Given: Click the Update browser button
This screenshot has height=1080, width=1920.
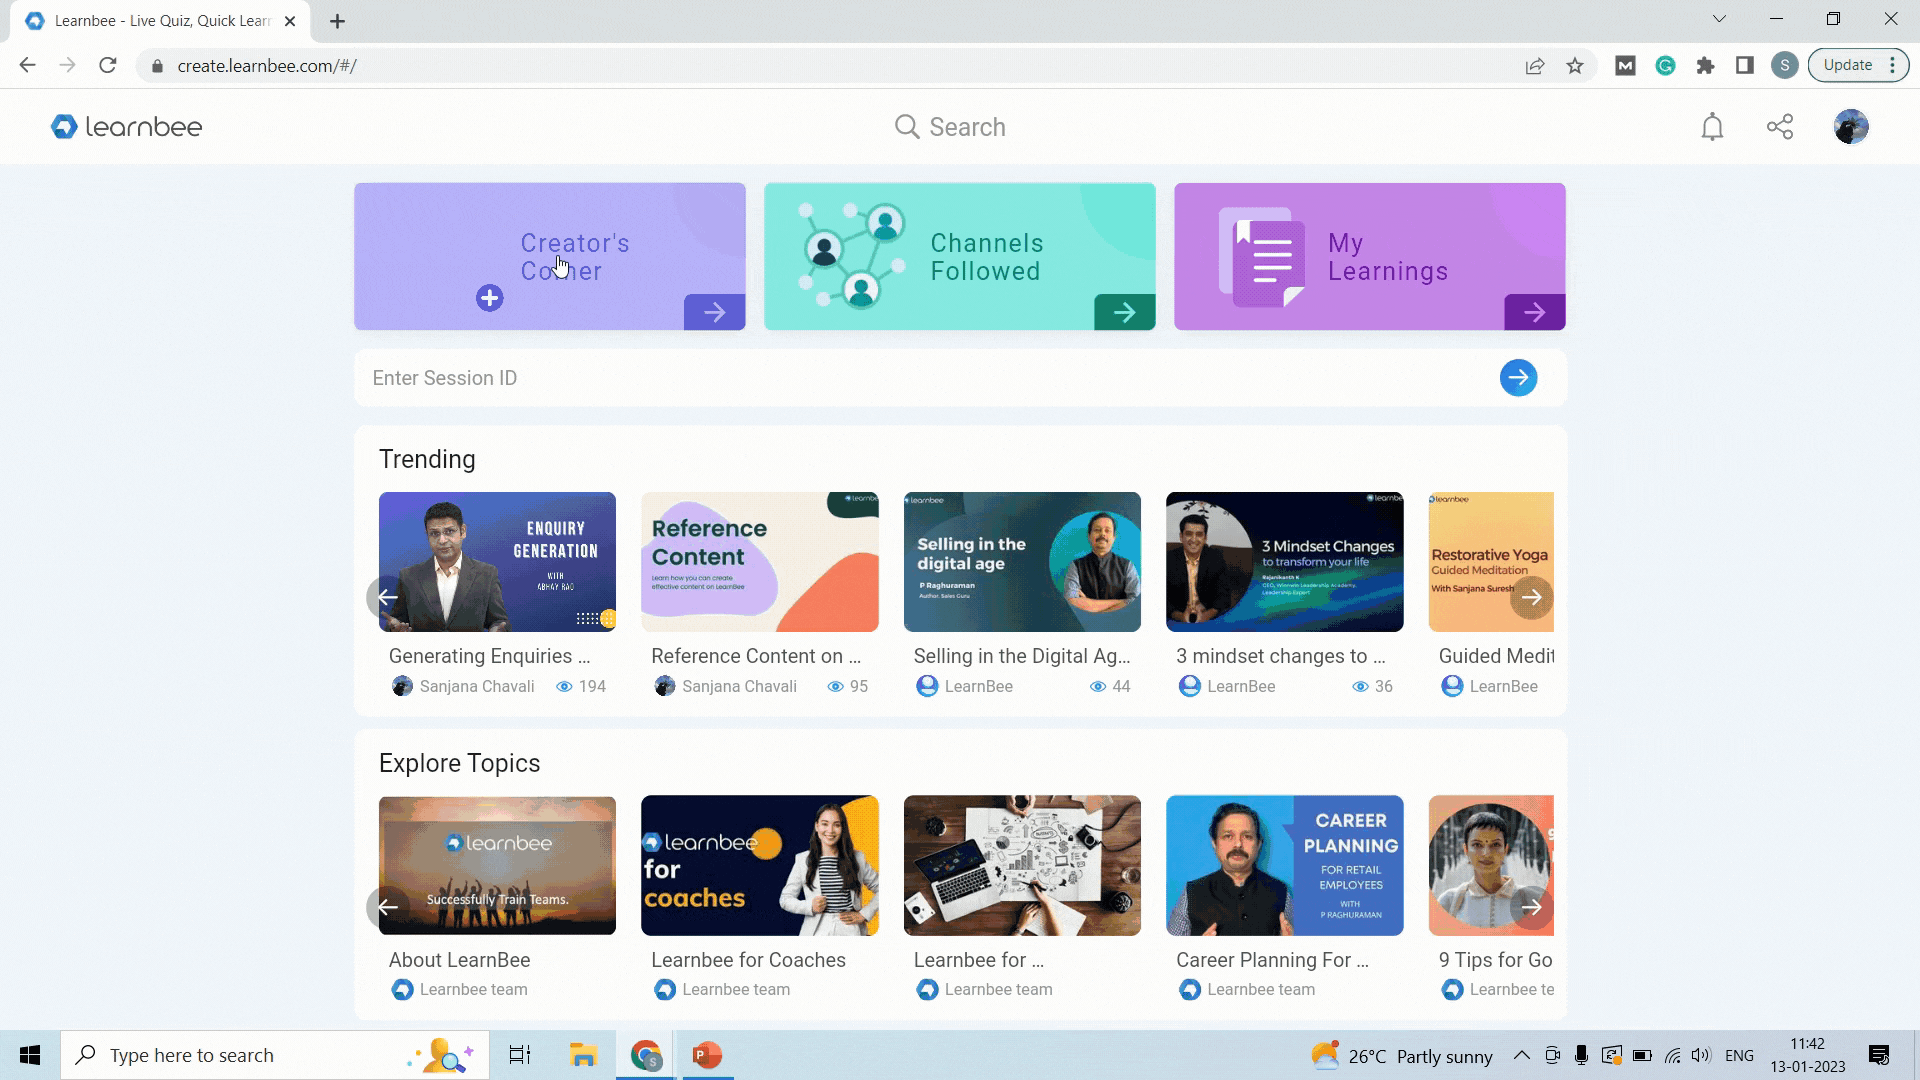Looking at the screenshot, I should tap(1858, 65).
